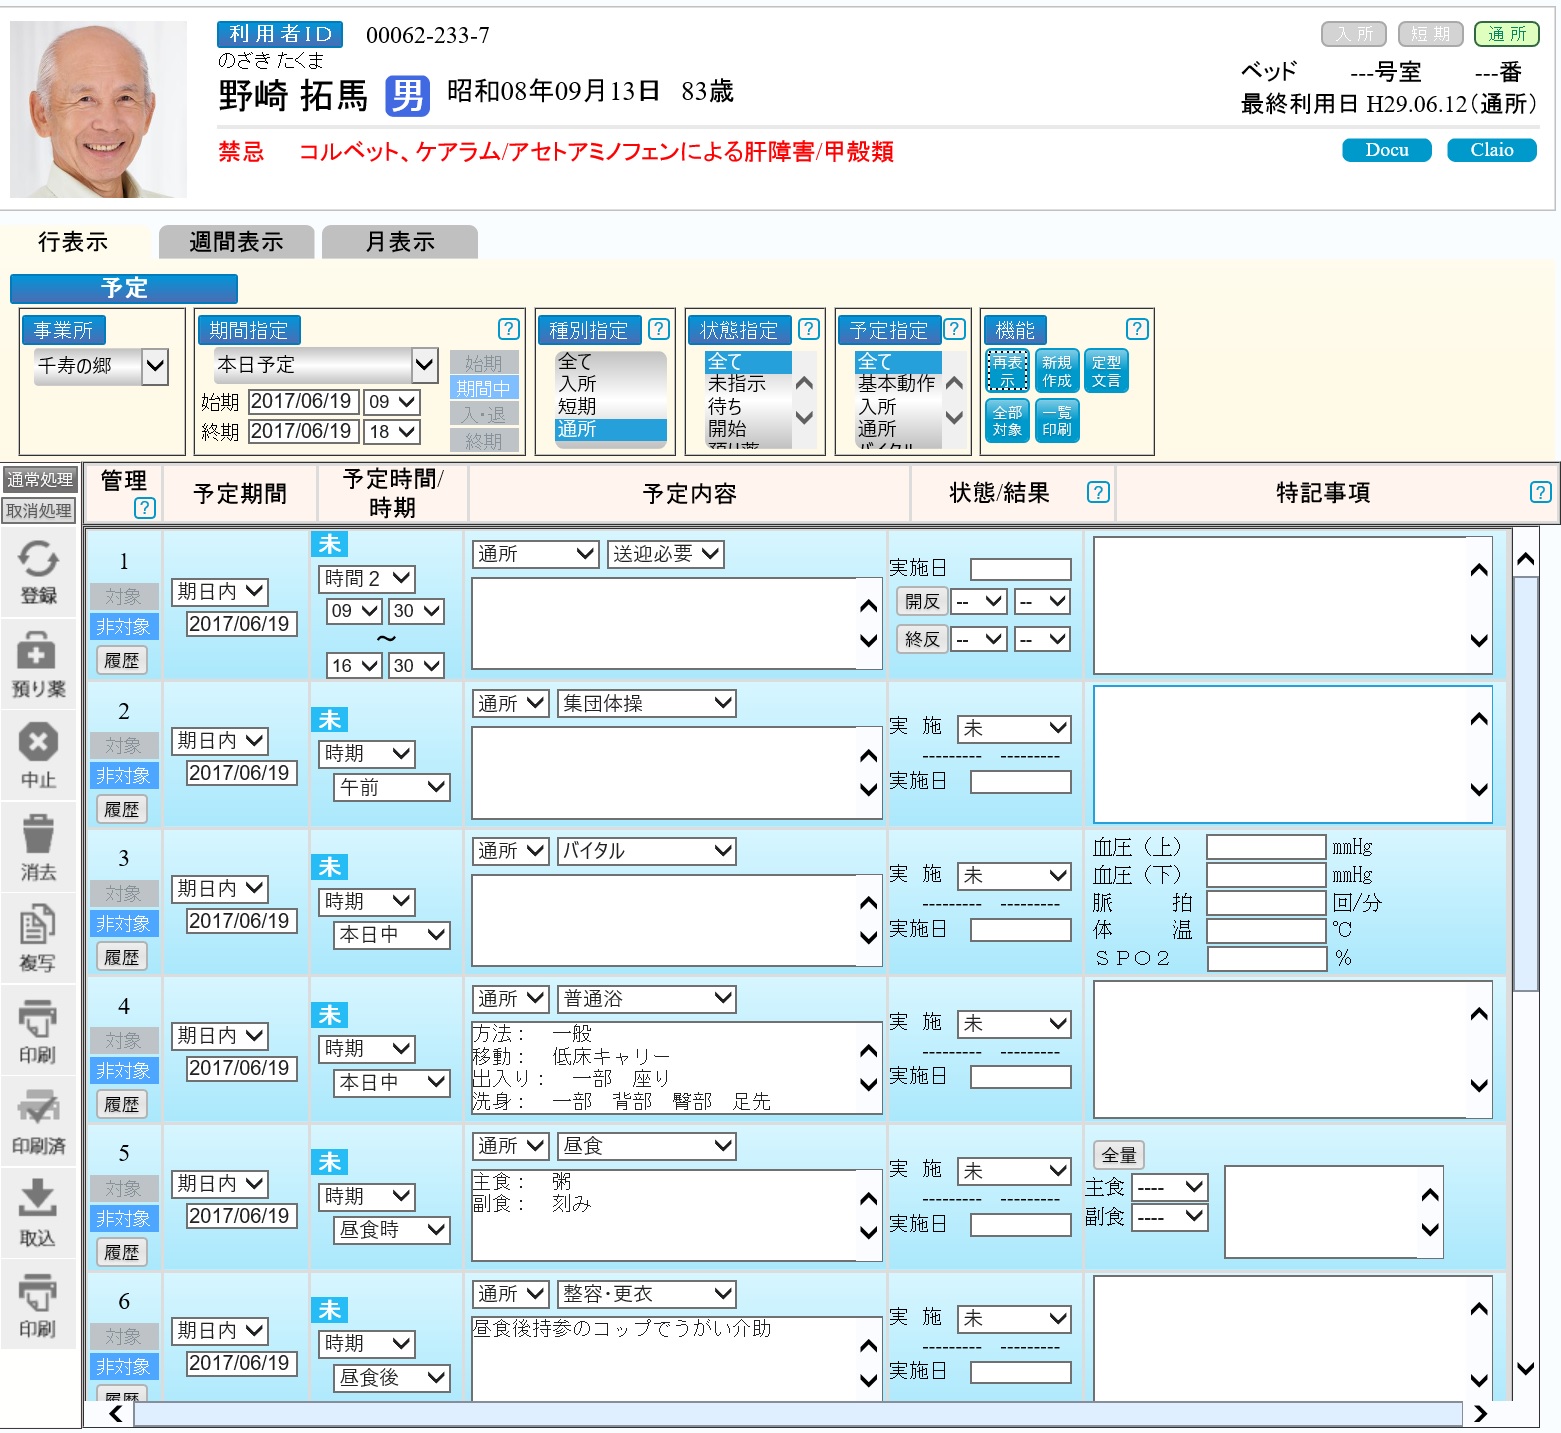1561x1433 pixels.
Task: Click the 印刷済 printed checkmark icon
Action: point(38,1120)
